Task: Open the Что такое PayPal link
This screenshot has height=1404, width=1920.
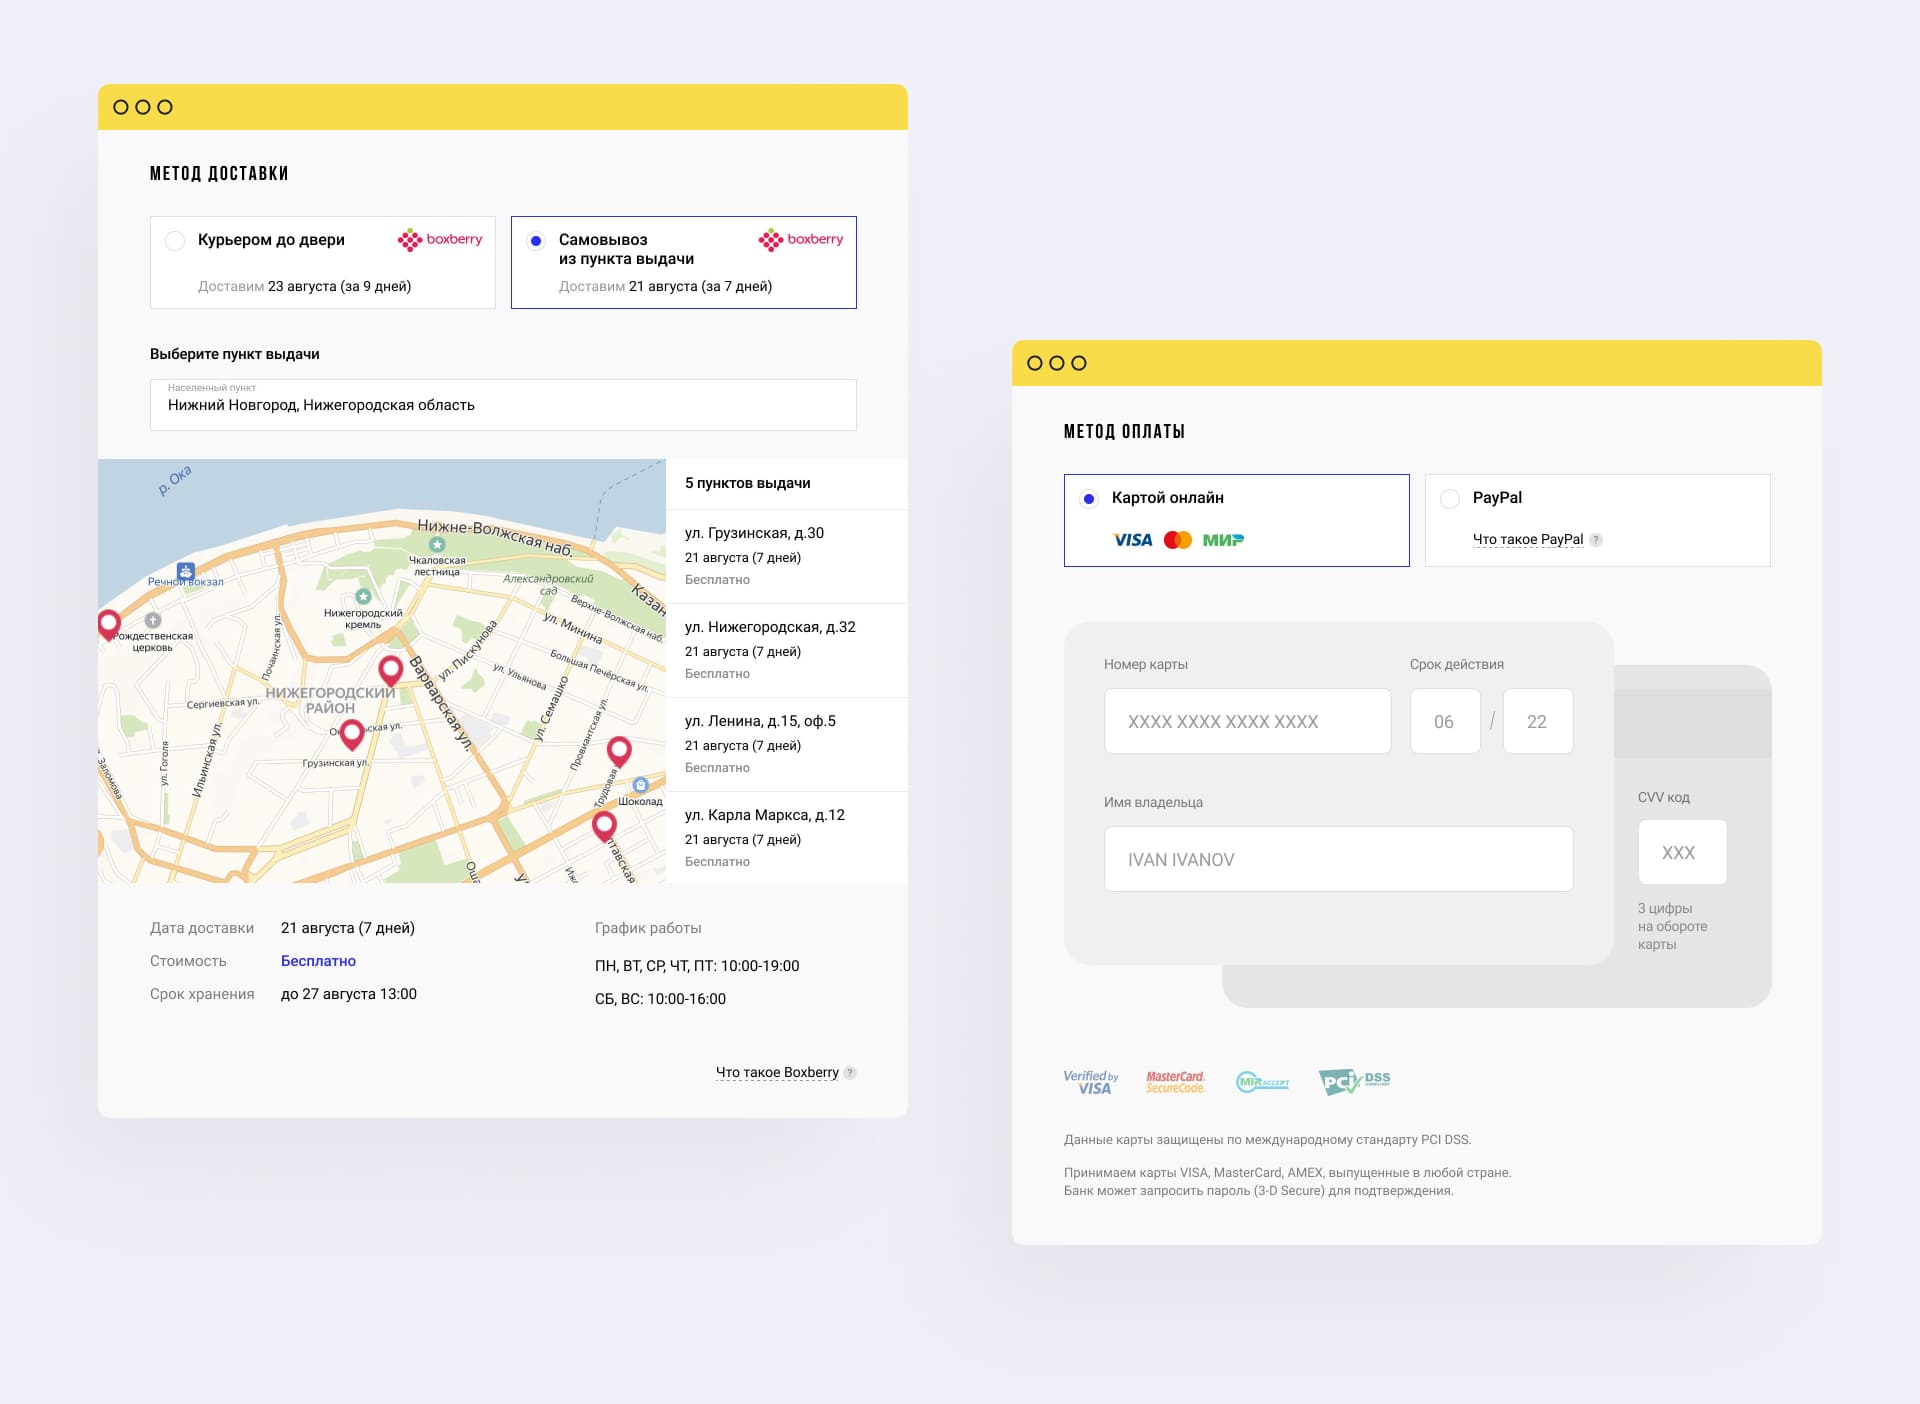Action: pyautogui.click(x=1527, y=539)
